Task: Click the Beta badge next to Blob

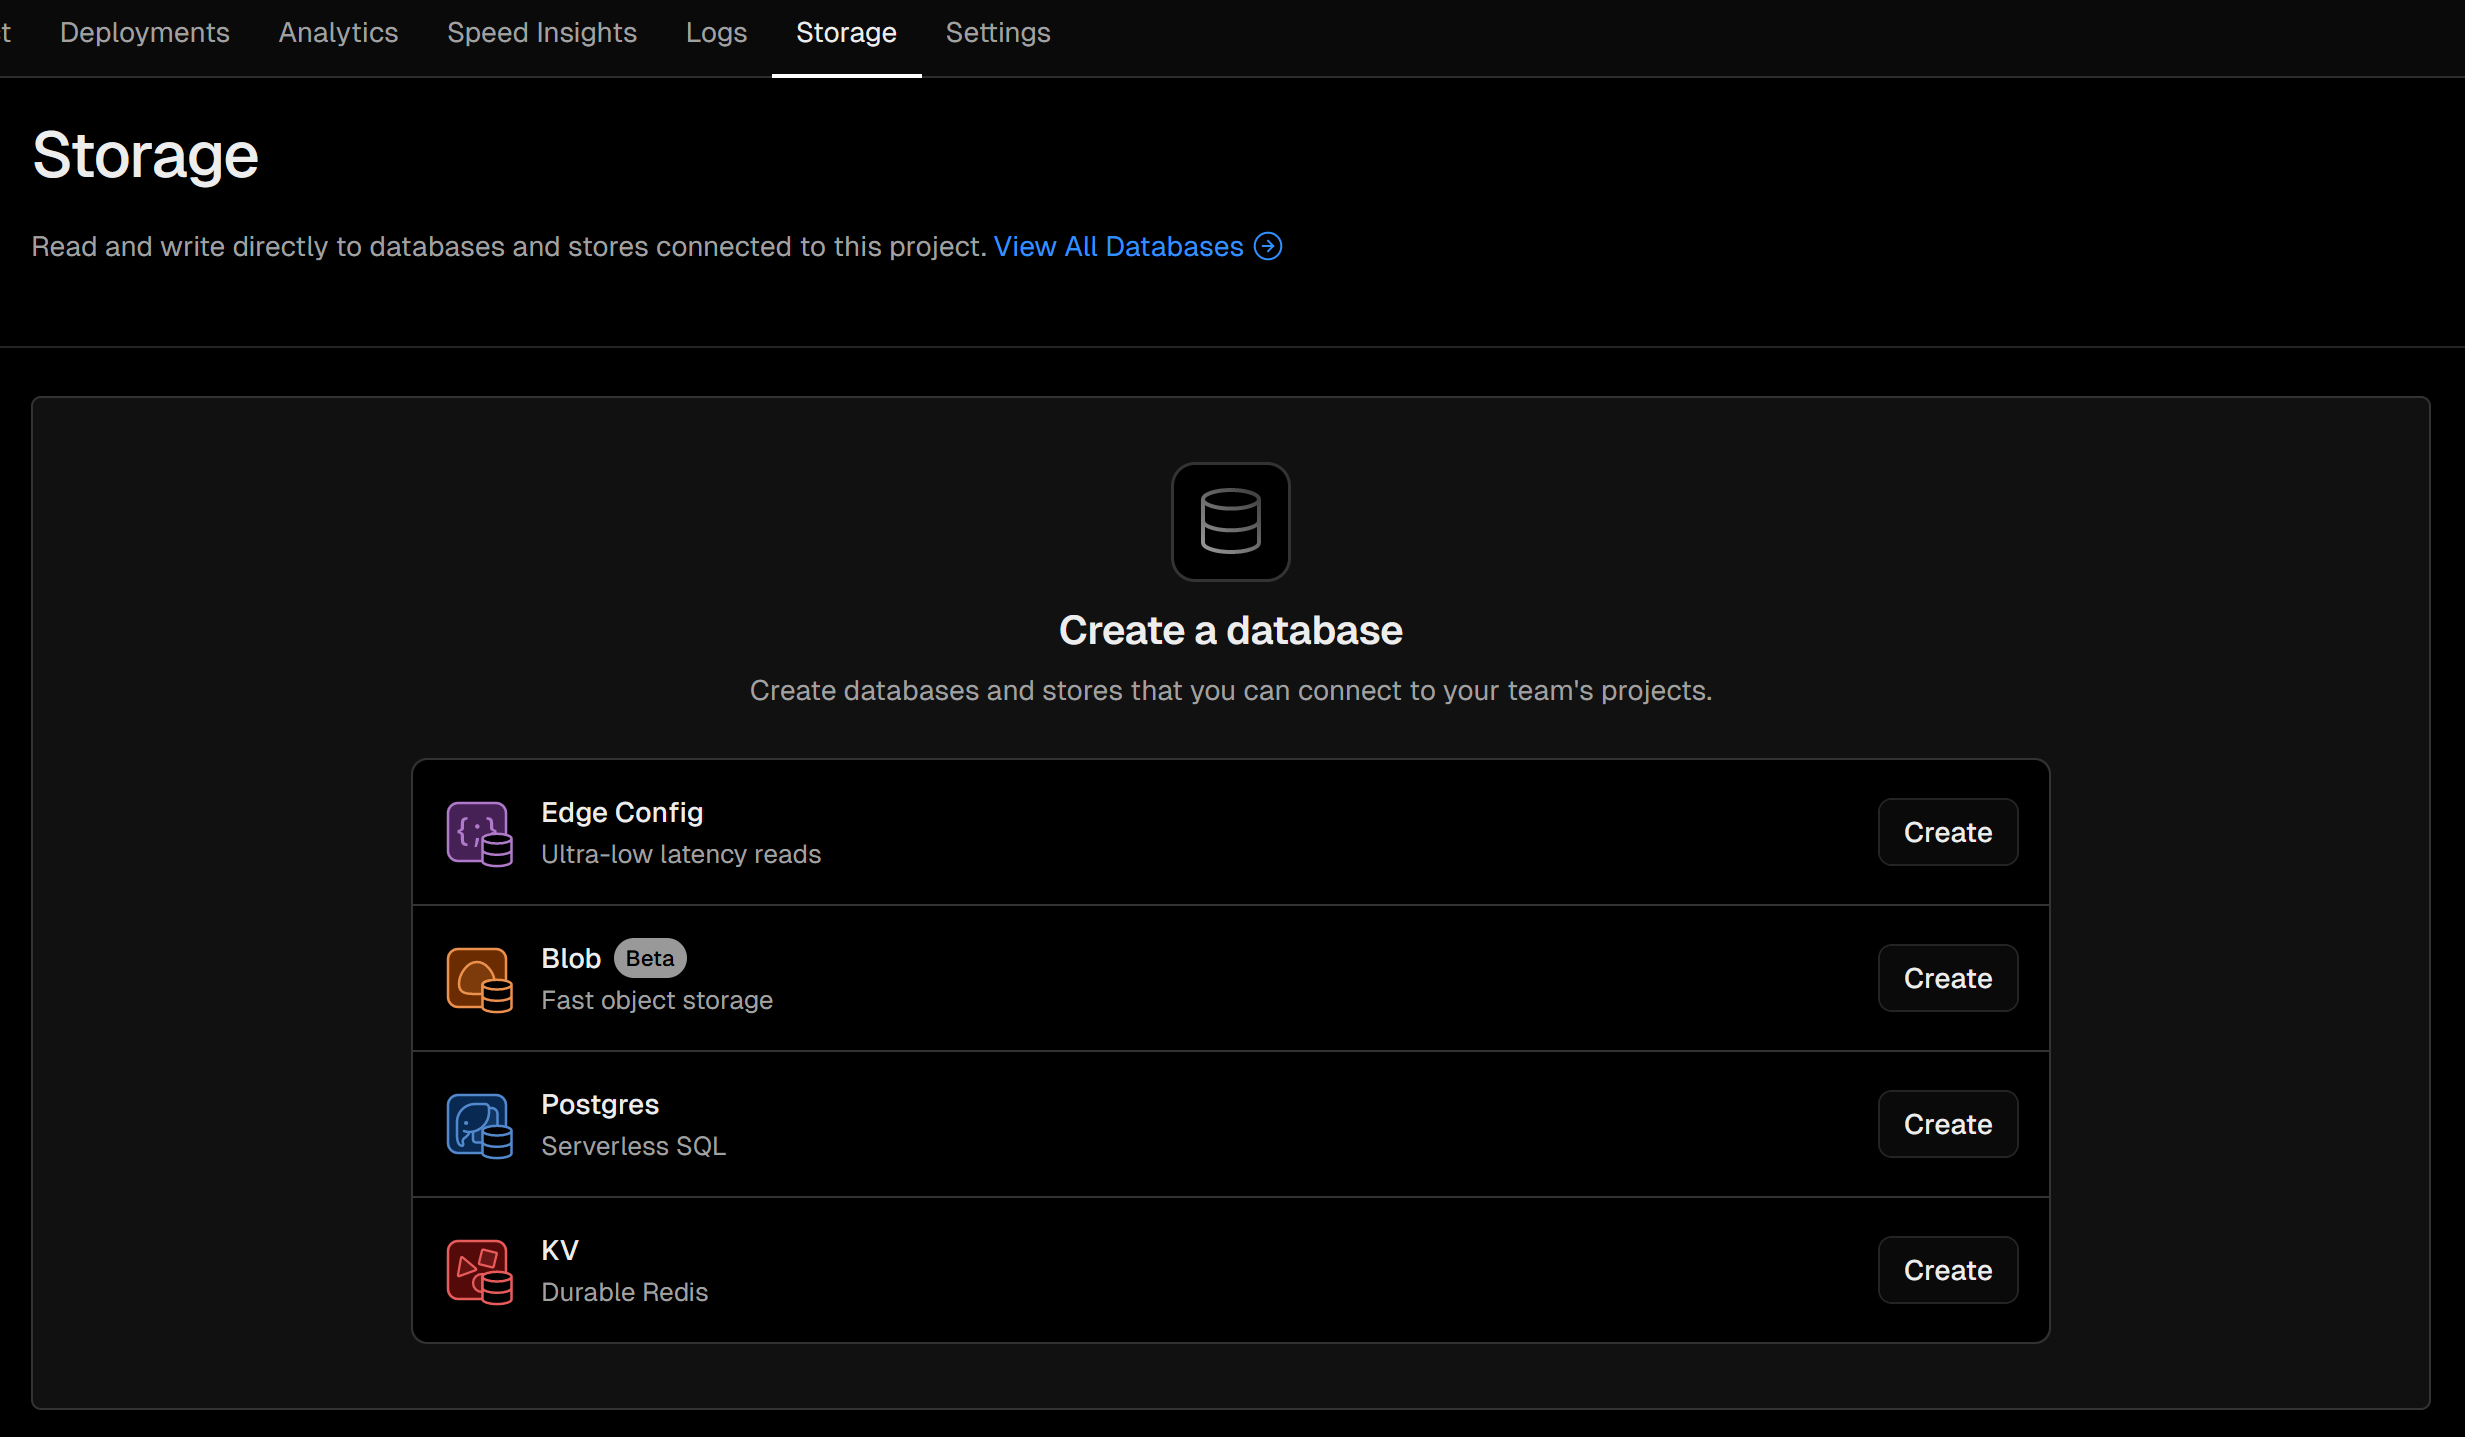Action: coord(649,958)
